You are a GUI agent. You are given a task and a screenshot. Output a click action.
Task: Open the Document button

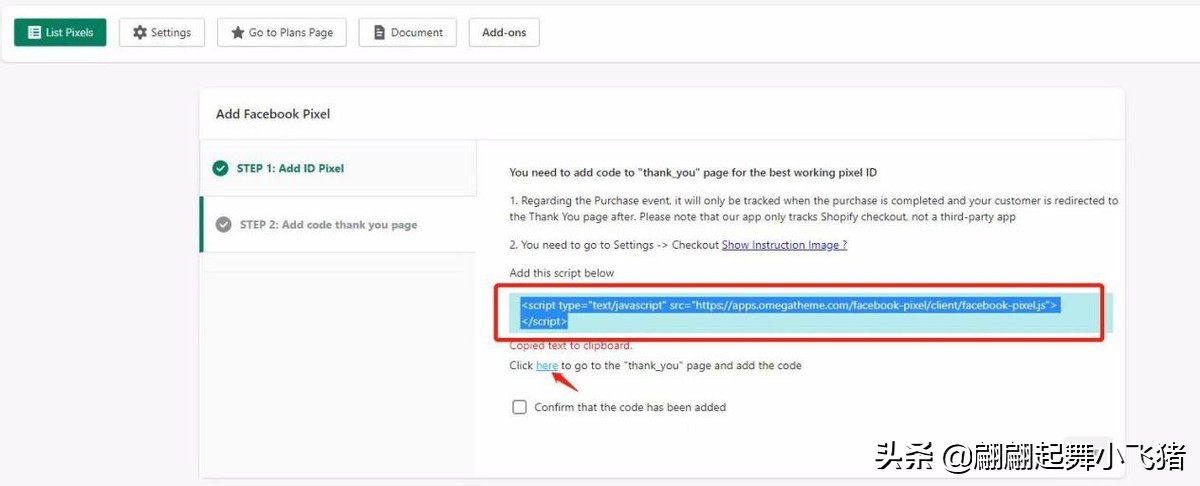408,32
